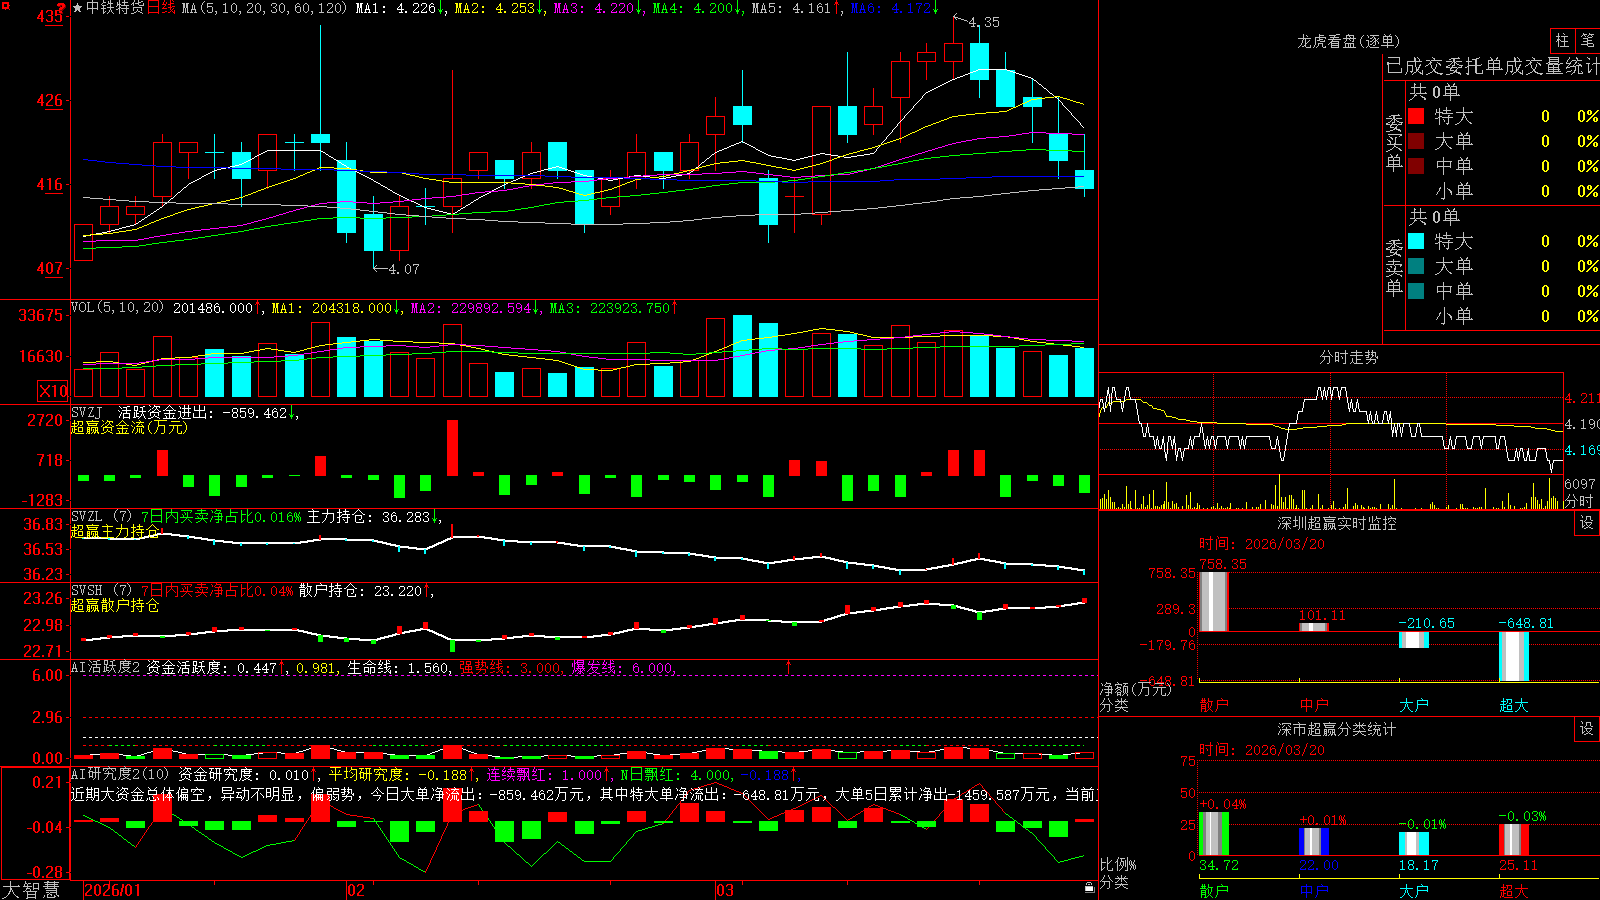The width and height of the screenshot is (1600, 900).
Task: Switch order view to 笔 (tick) mode
Action: pyautogui.click(x=1588, y=41)
